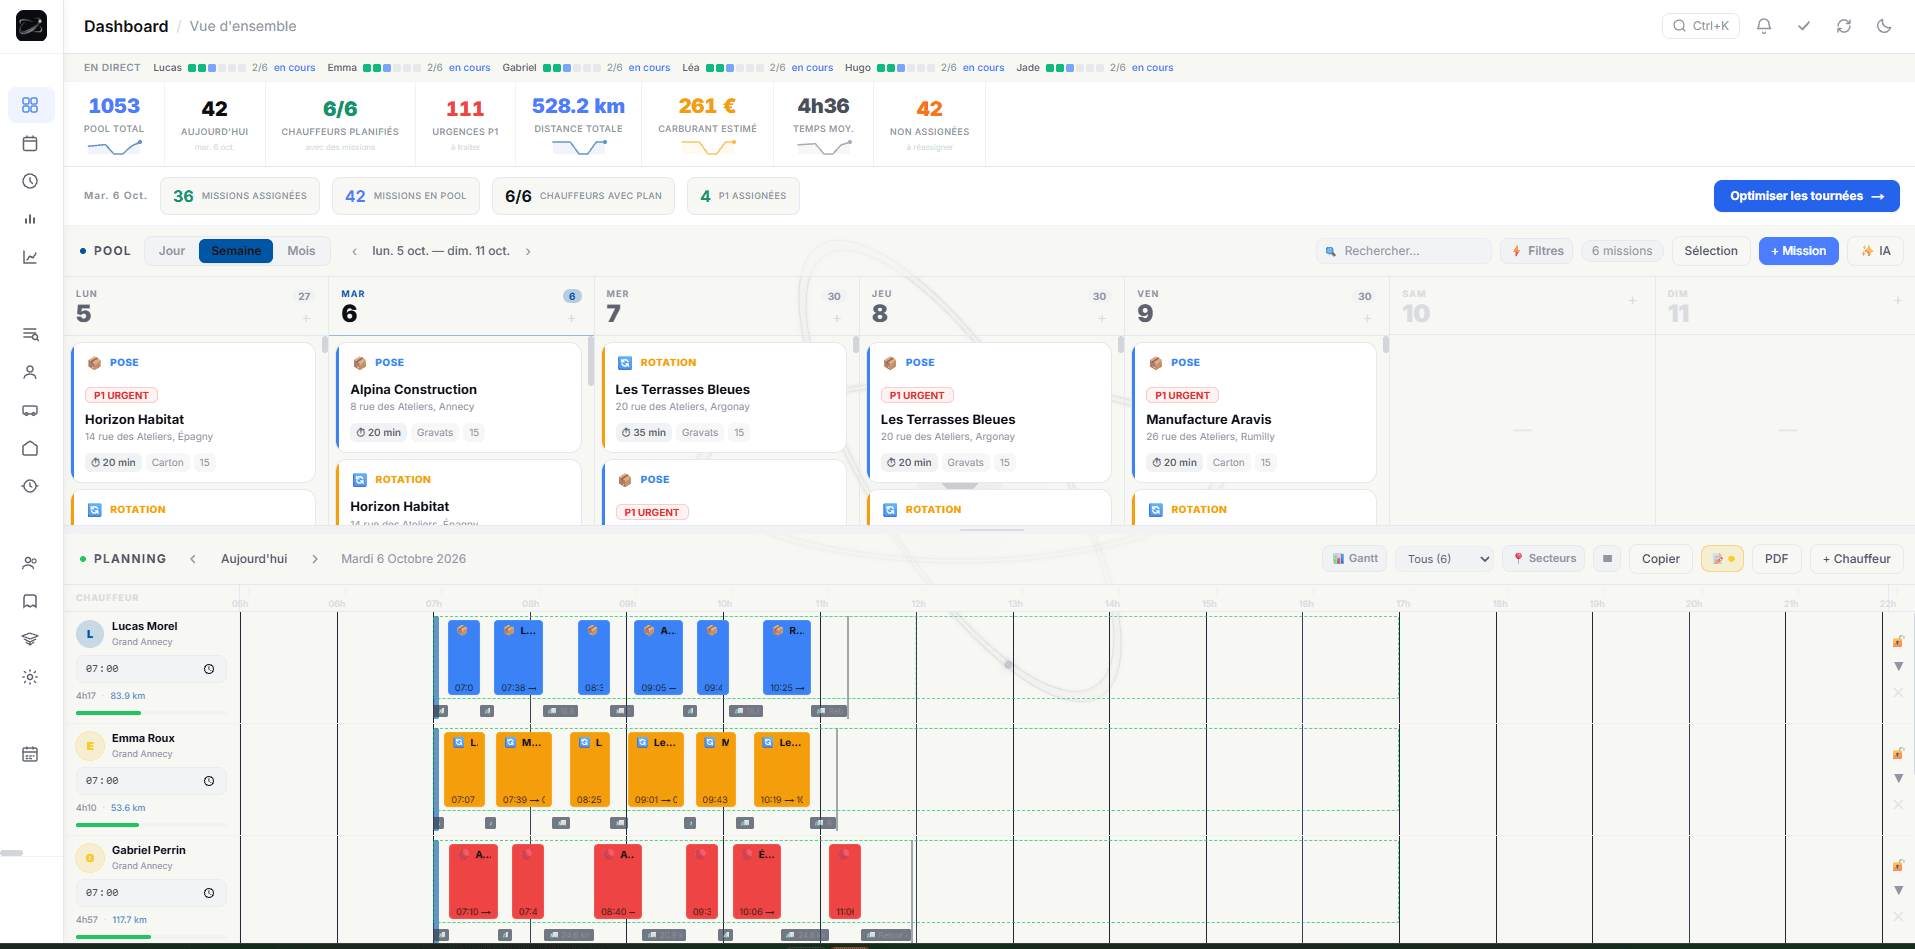Open the calendar icon in left sidebar
The image size is (1915, 949).
[x=30, y=143]
